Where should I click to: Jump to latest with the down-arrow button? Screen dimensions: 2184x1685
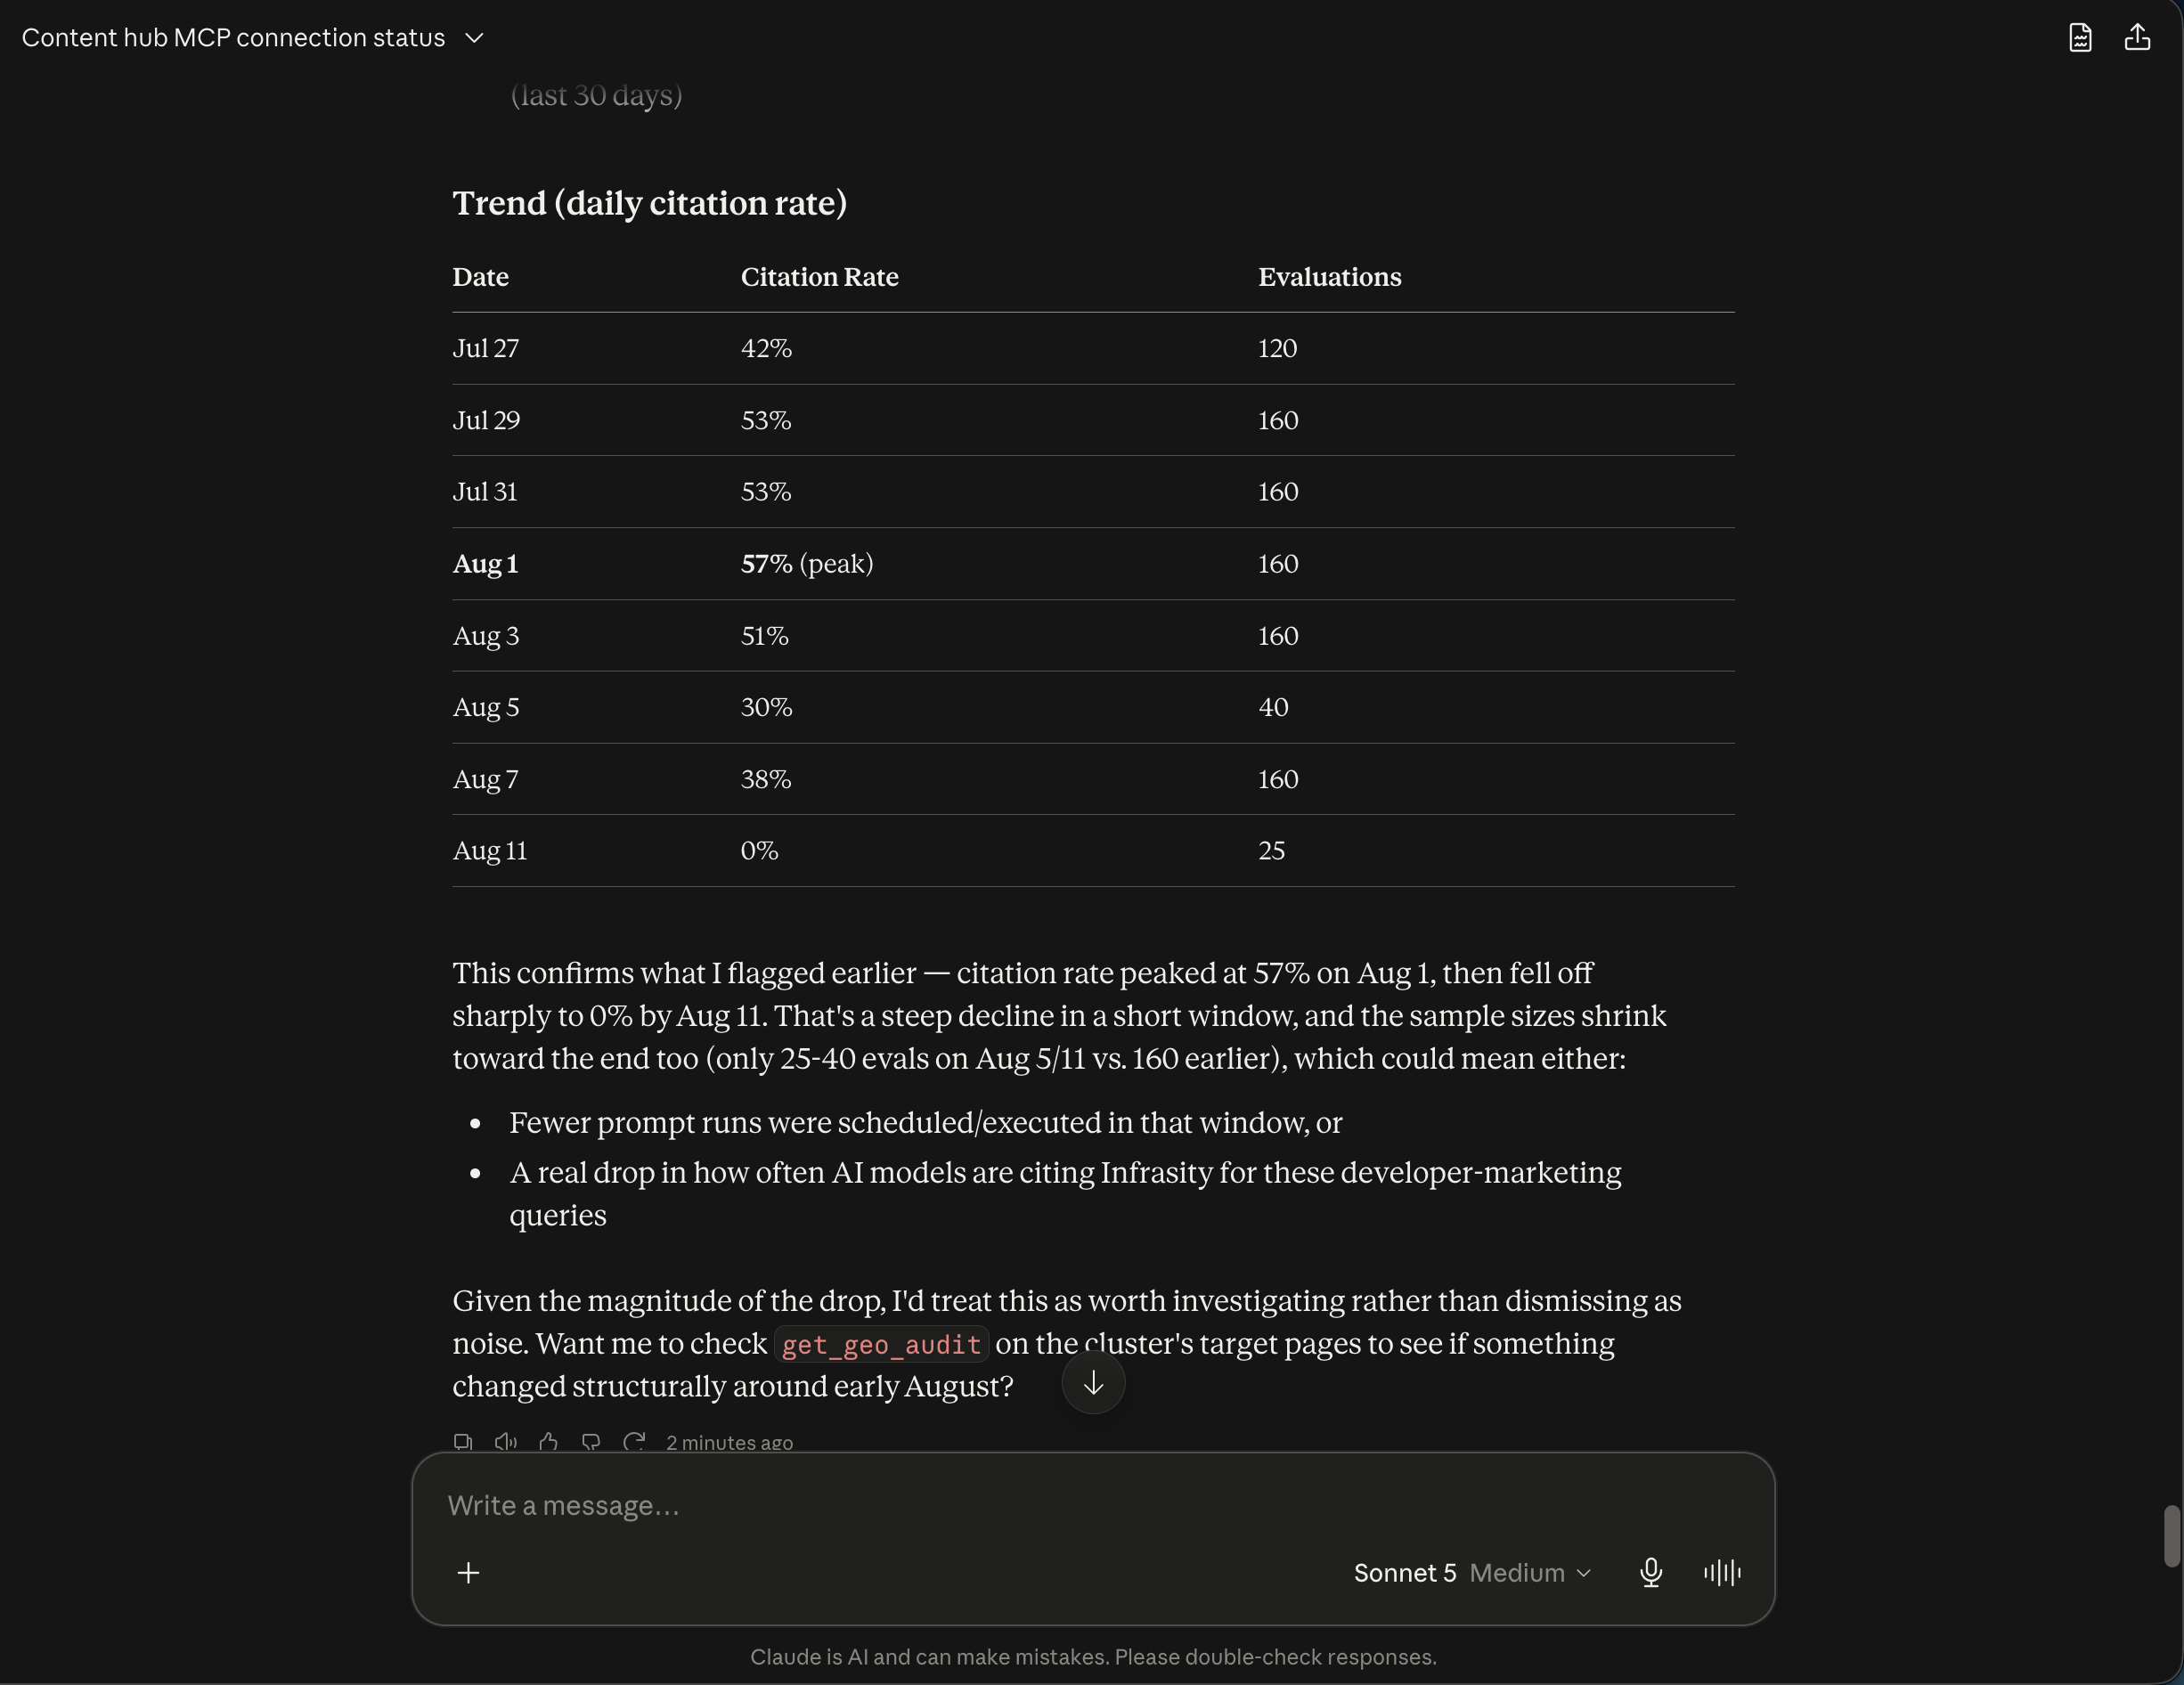point(1093,1383)
